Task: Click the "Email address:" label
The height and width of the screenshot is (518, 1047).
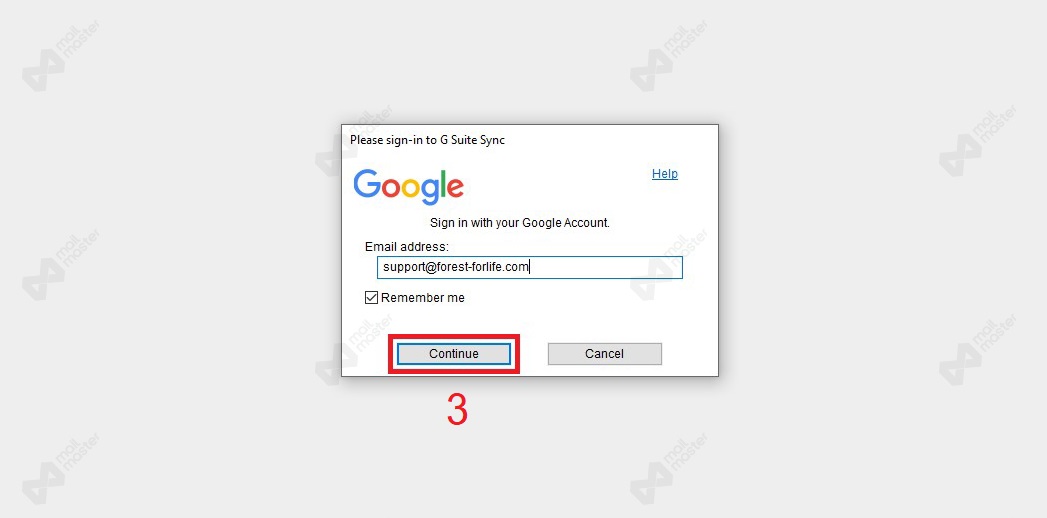Action: 407,246
